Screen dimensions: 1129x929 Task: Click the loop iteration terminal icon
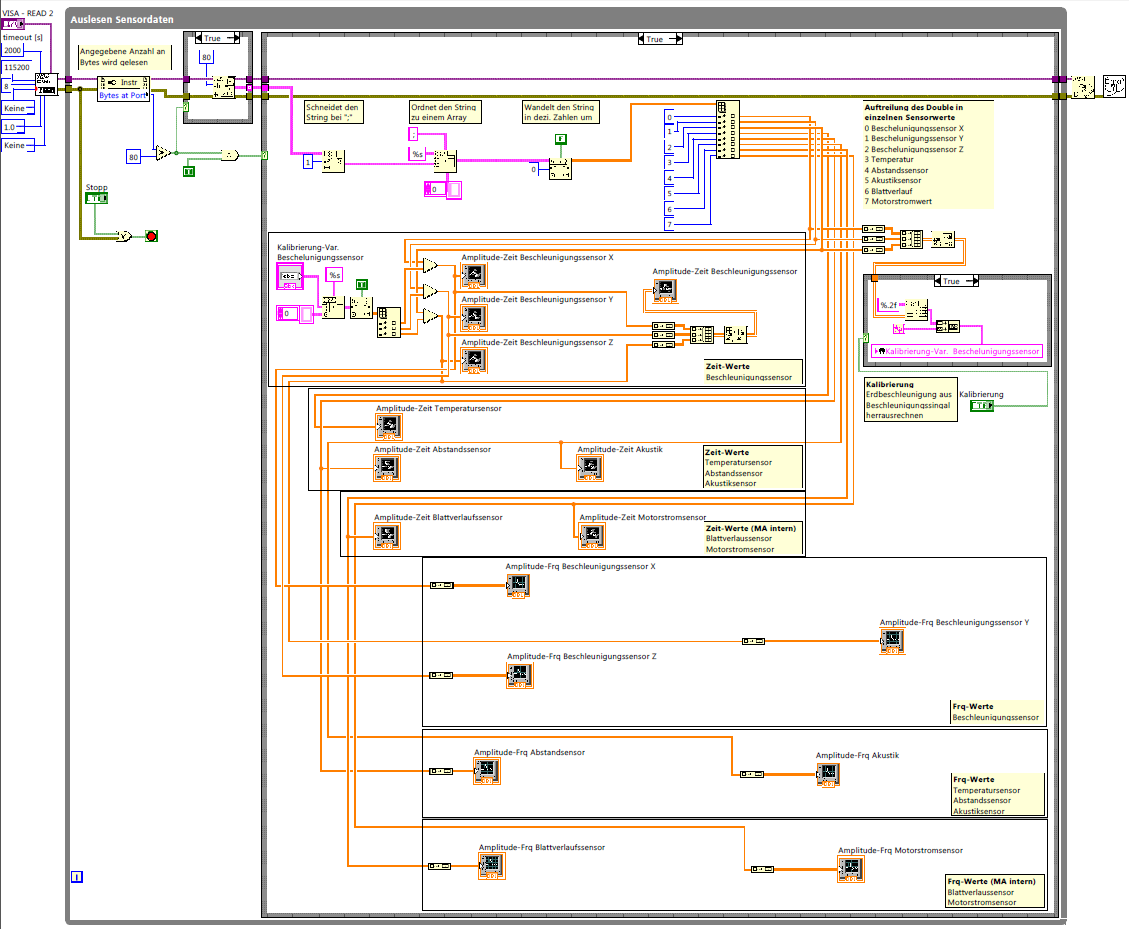click(x=77, y=876)
